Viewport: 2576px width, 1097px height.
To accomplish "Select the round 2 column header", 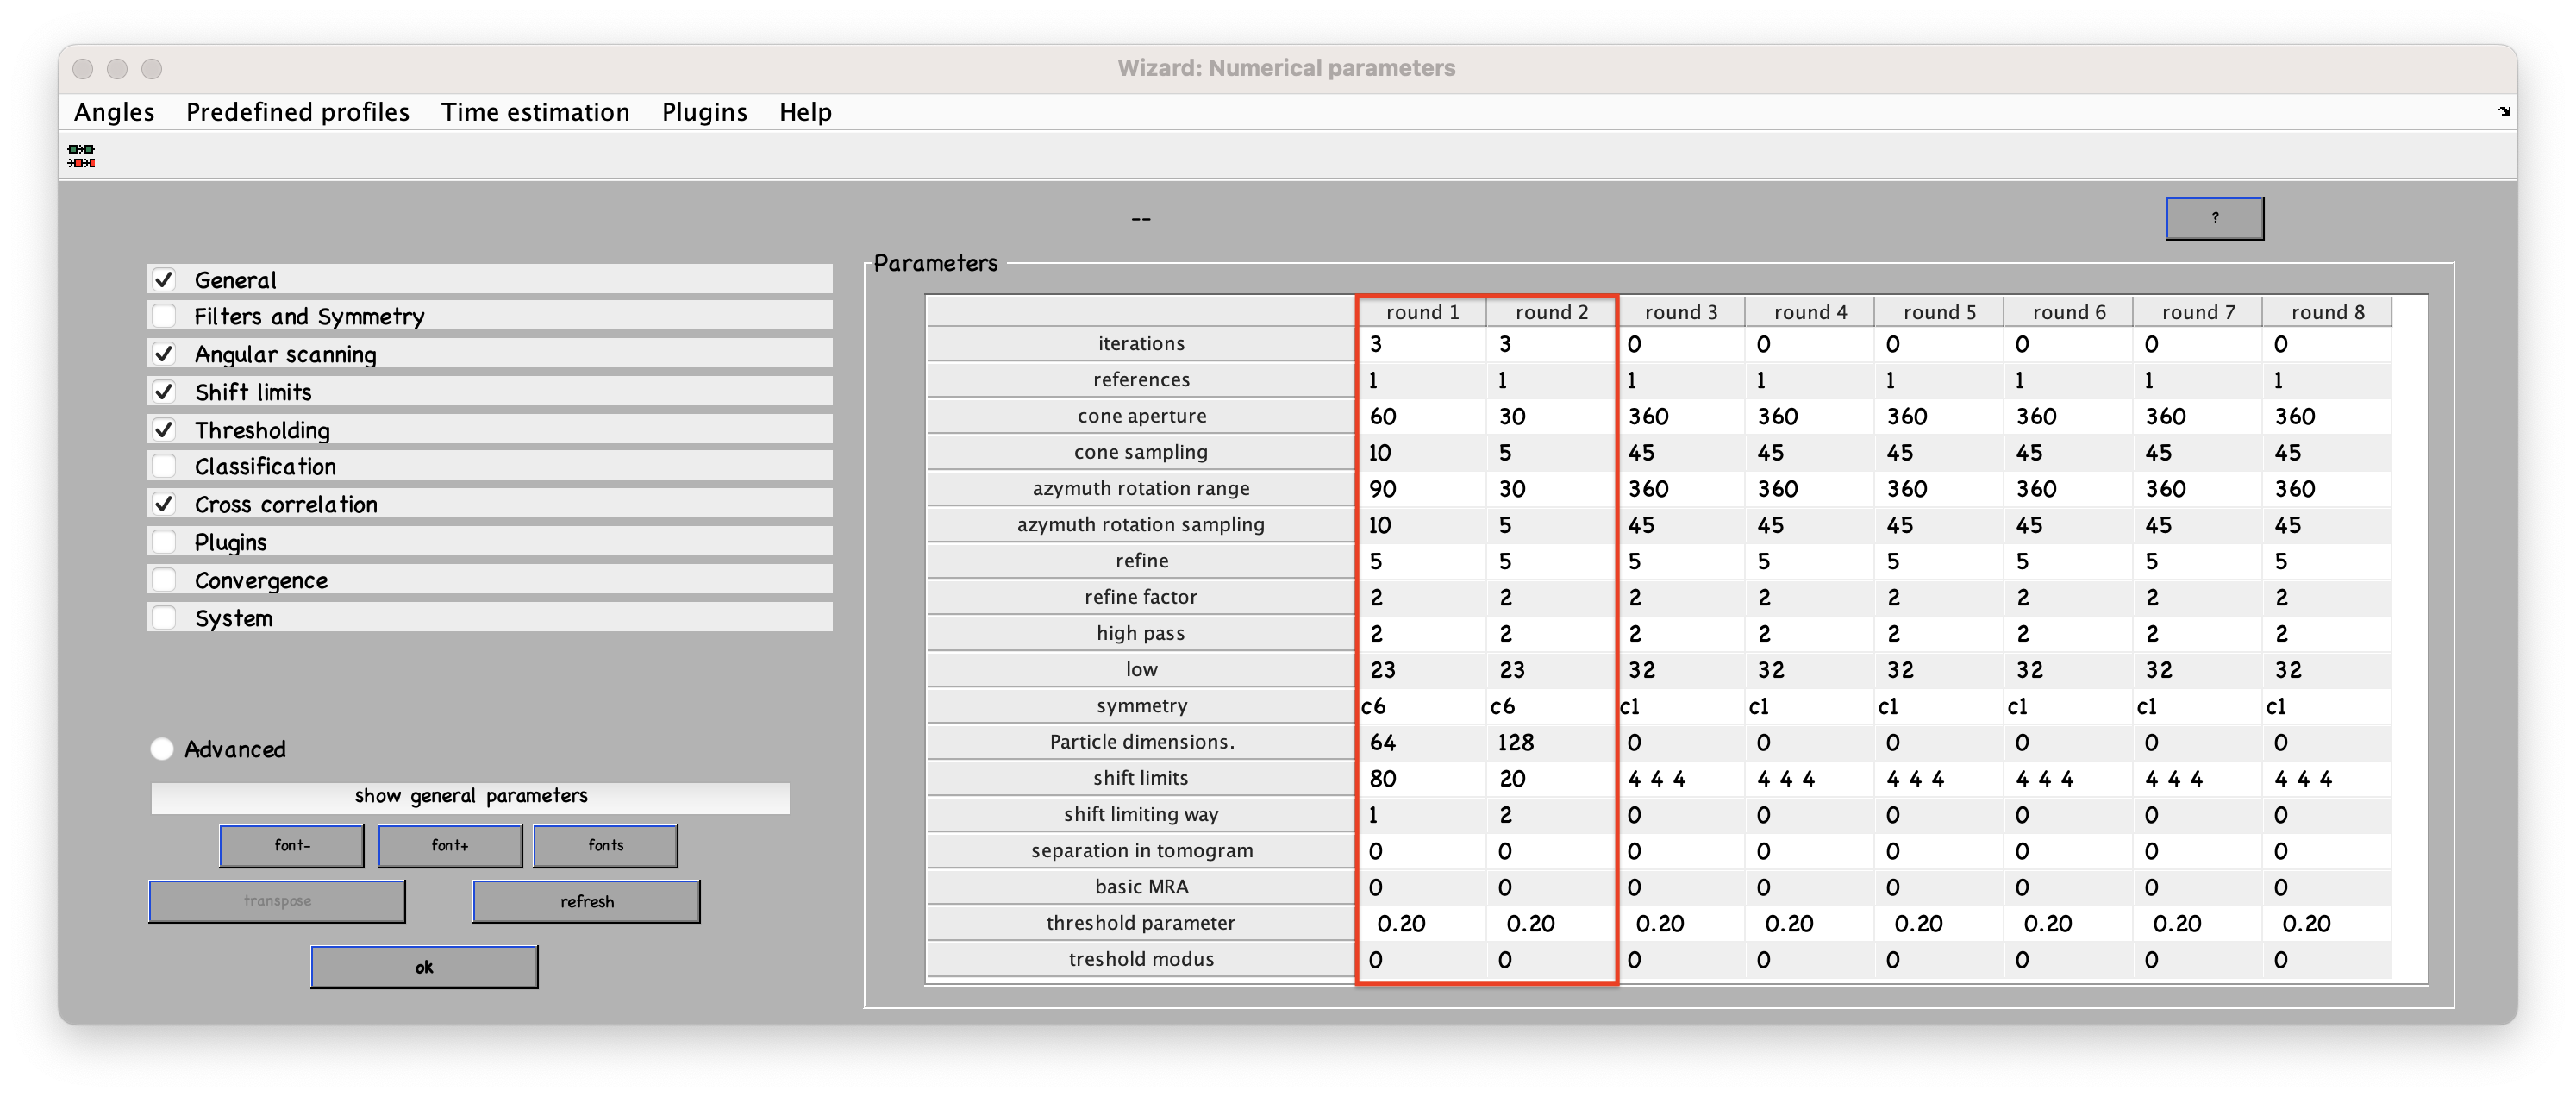I will point(1551,312).
